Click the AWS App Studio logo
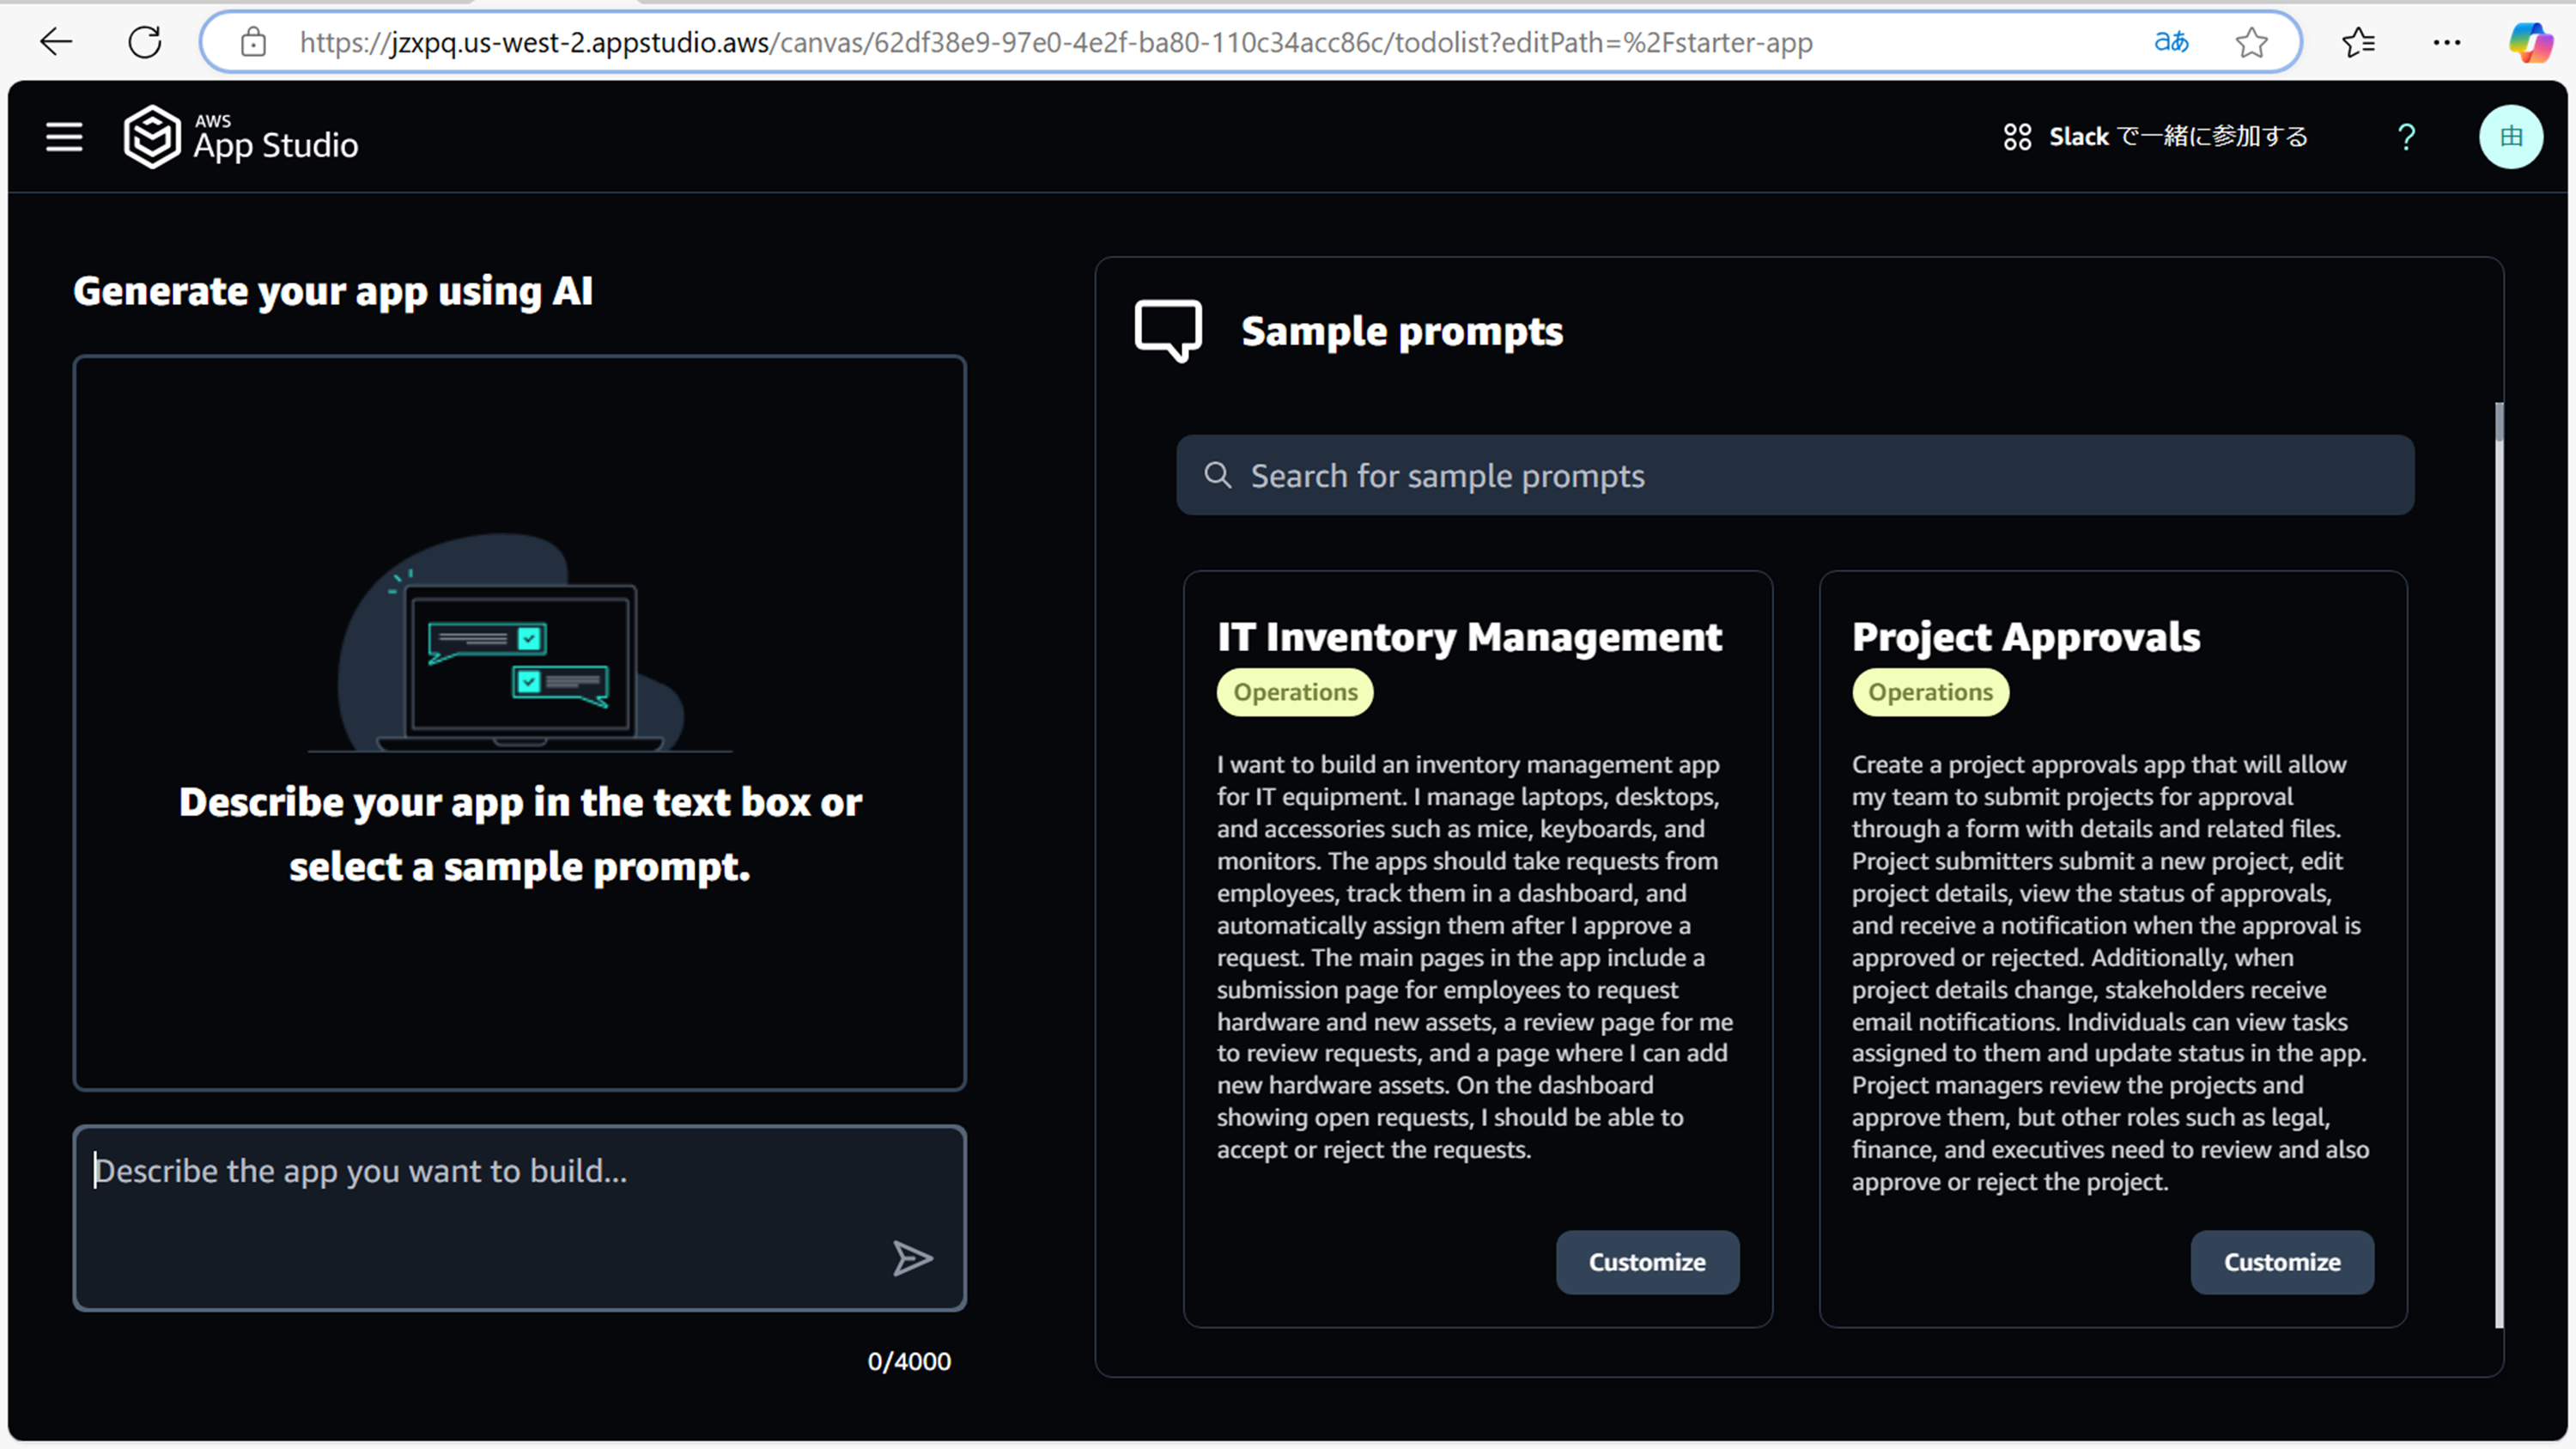 click(241, 137)
